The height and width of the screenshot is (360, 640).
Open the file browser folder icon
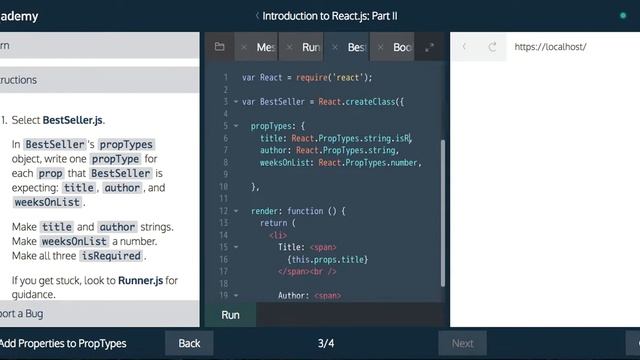[x=220, y=47]
